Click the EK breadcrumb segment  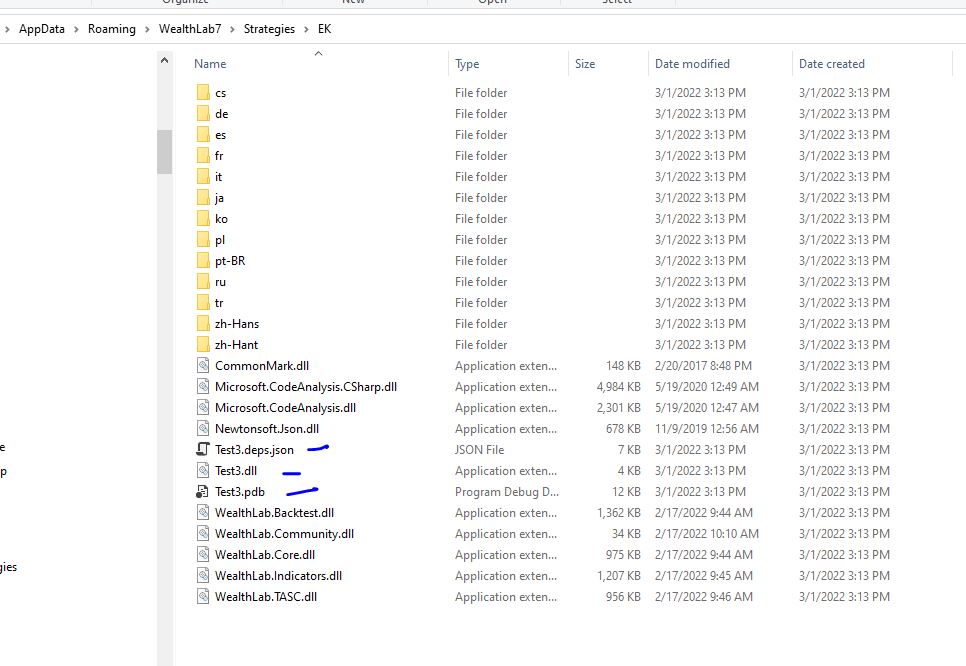(325, 29)
